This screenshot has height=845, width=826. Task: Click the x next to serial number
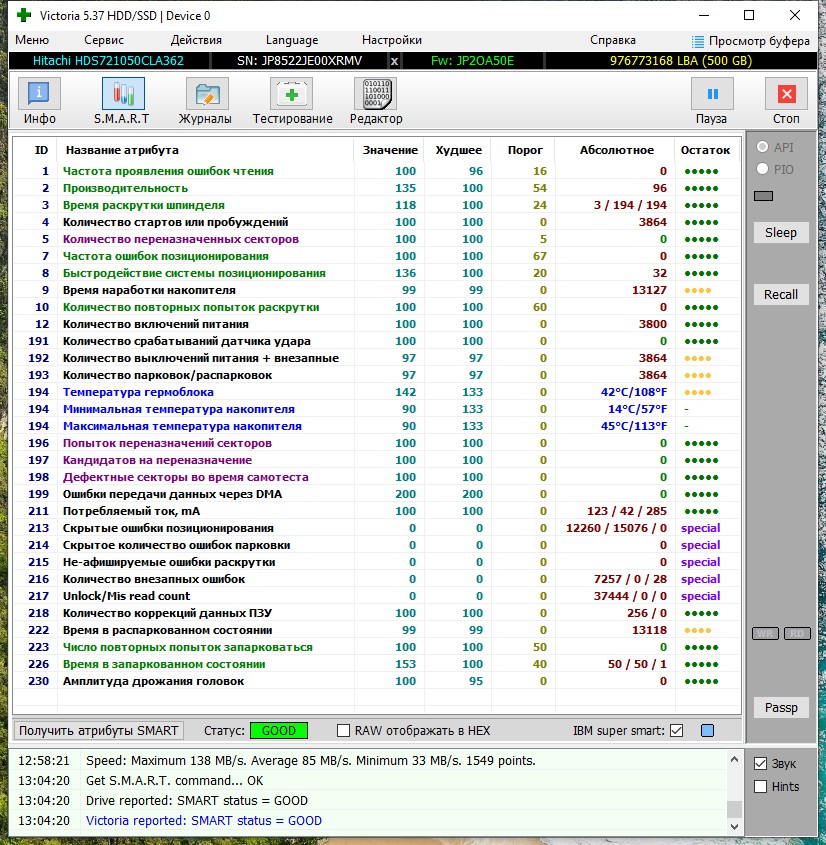tap(394, 61)
